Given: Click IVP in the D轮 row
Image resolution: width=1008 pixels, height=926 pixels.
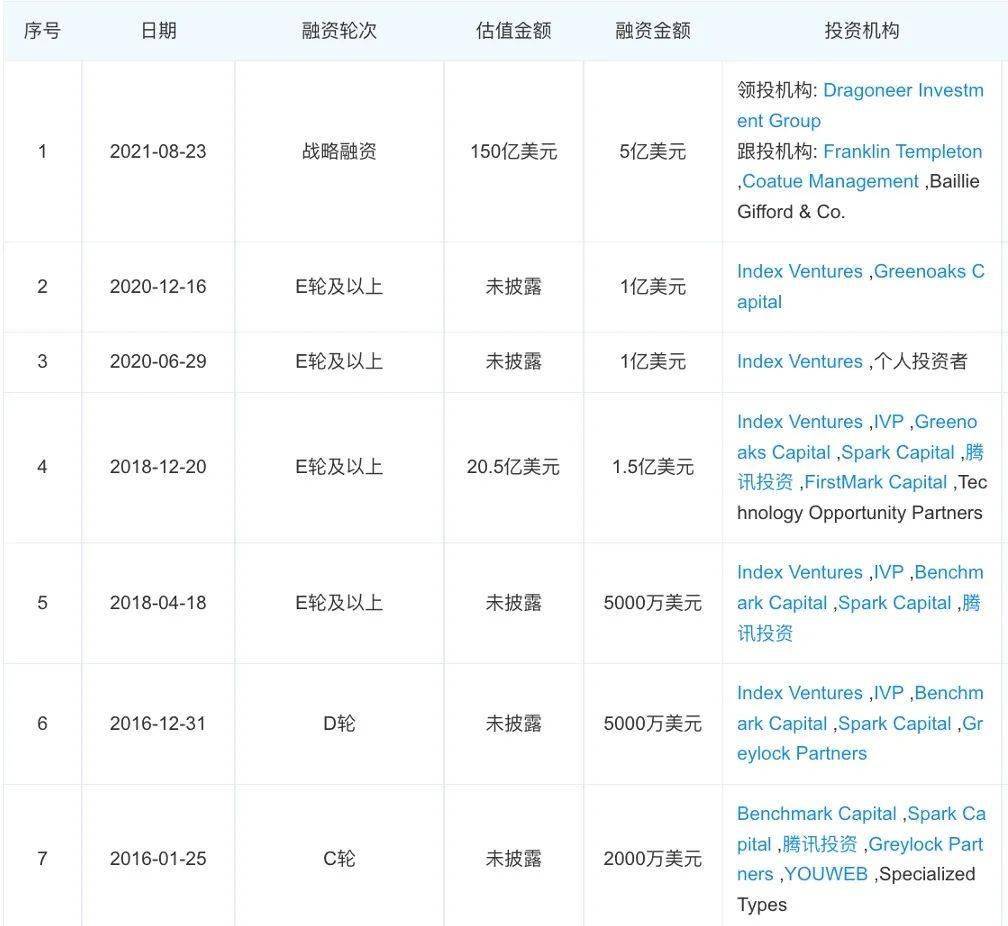Looking at the screenshot, I should [888, 693].
